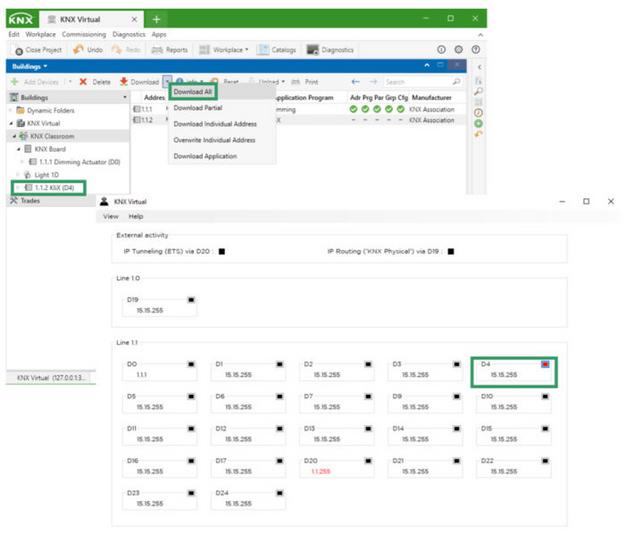
Task: Select Download All from the menu
Action: click(192, 92)
